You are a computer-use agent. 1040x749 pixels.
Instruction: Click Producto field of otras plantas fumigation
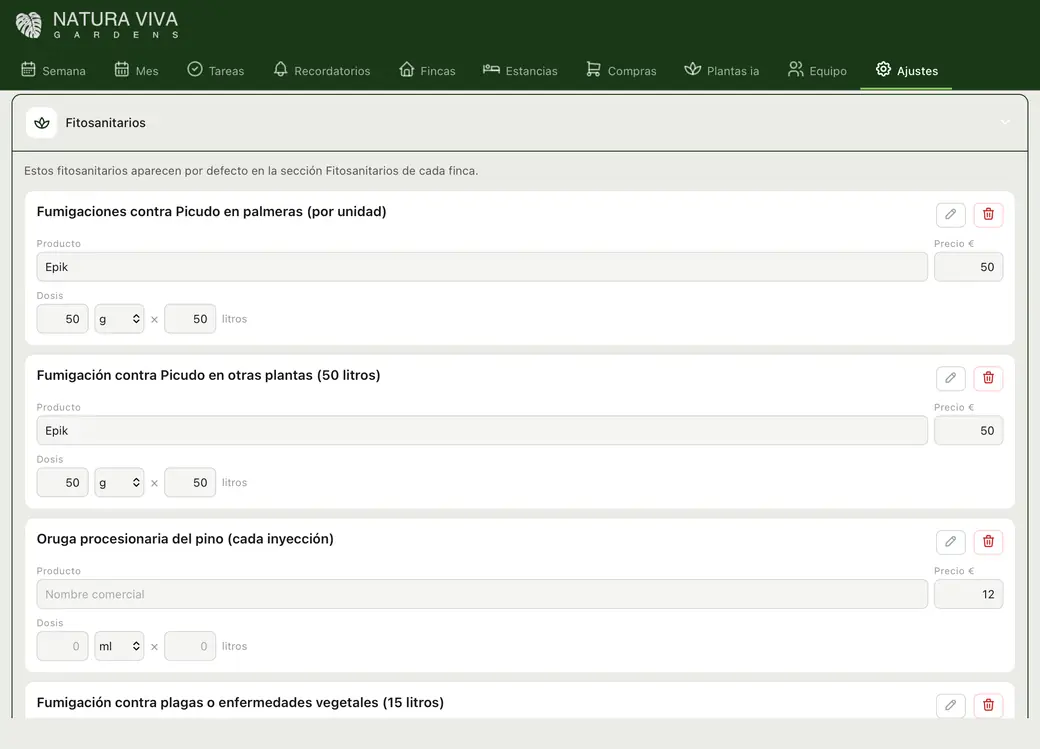click(482, 431)
